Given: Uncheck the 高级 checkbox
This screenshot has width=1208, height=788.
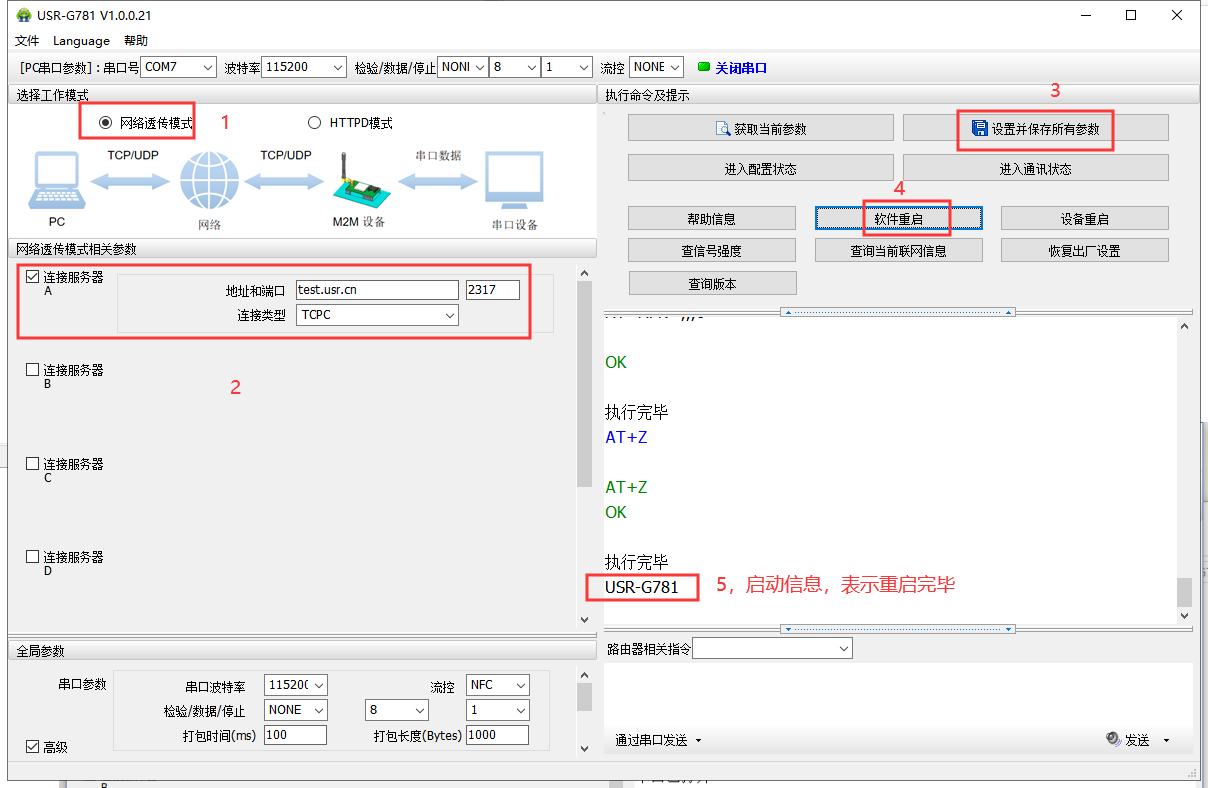Looking at the screenshot, I should (x=32, y=746).
